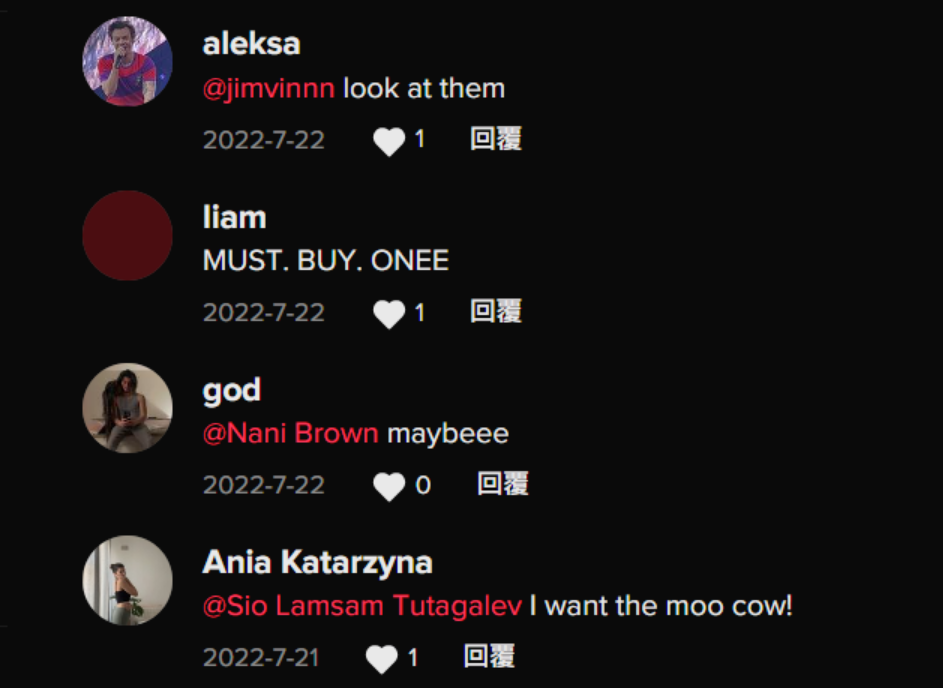Open god's profile picture

click(x=127, y=408)
